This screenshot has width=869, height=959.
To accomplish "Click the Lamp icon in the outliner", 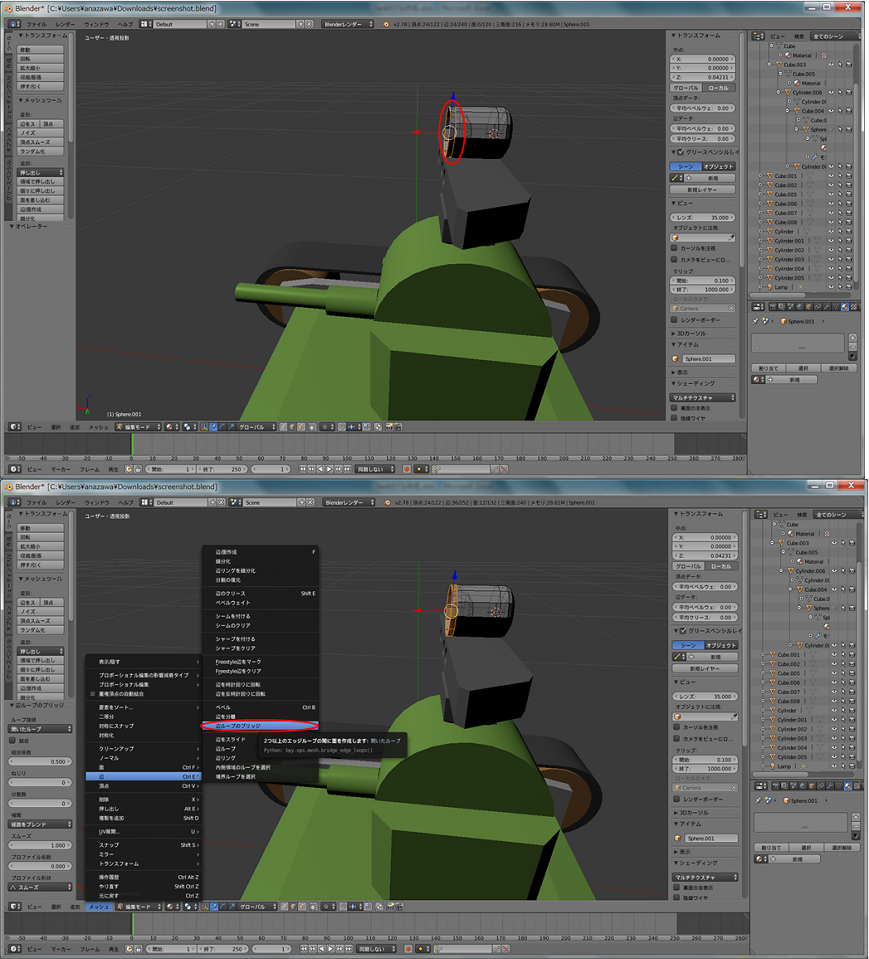I will (x=771, y=286).
